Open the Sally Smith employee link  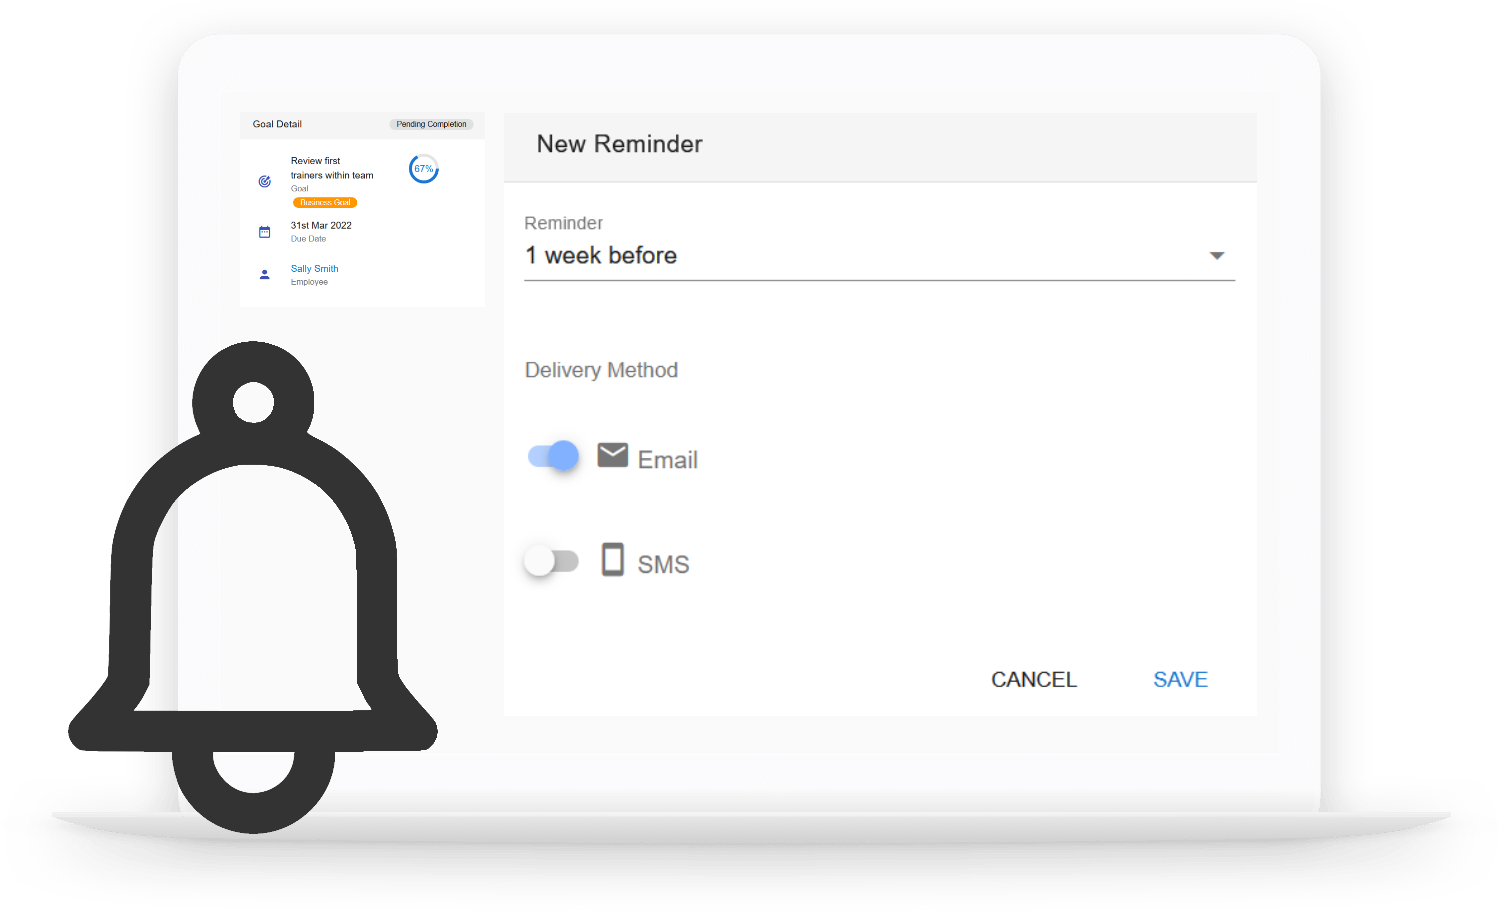tap(315, 269)
